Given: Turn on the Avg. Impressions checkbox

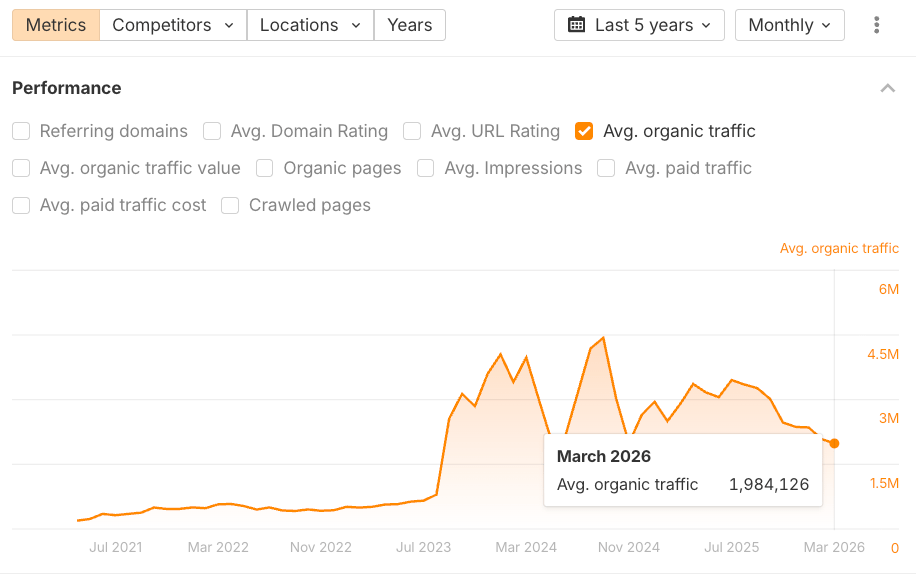Looking at the screenshot, I should (x=426, y=168).
